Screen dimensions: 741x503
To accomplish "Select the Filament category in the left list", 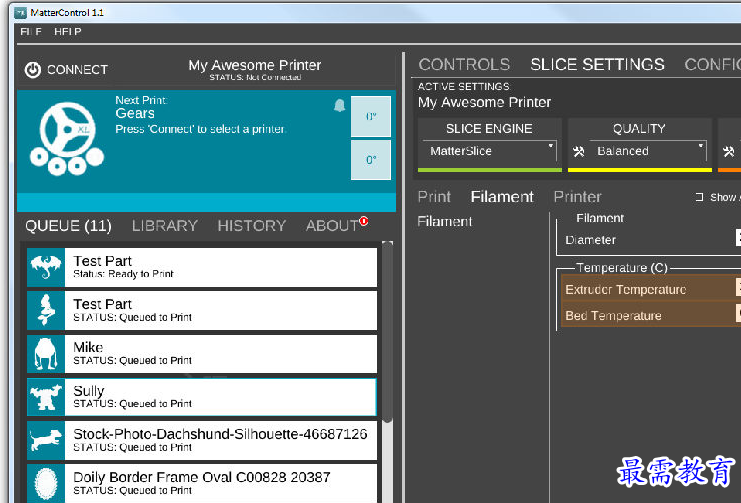I will pyautogui.click(x=445, y=221).
